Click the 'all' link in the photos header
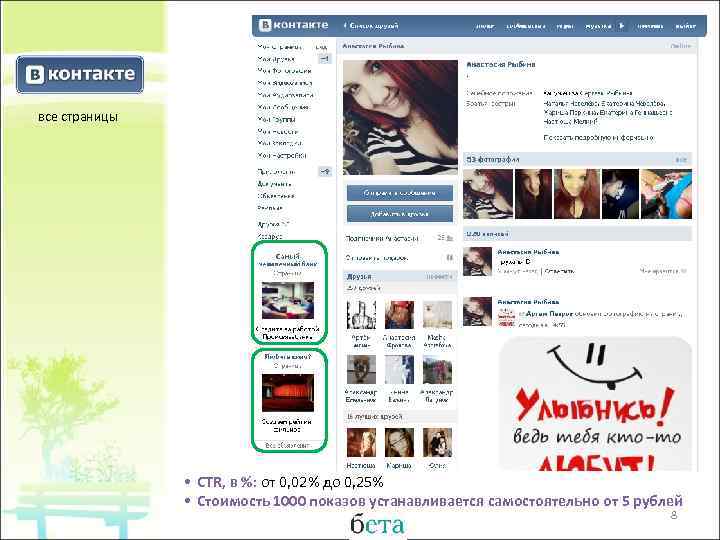This screenshot has height=540, width=720. click(x=681, y=160)
